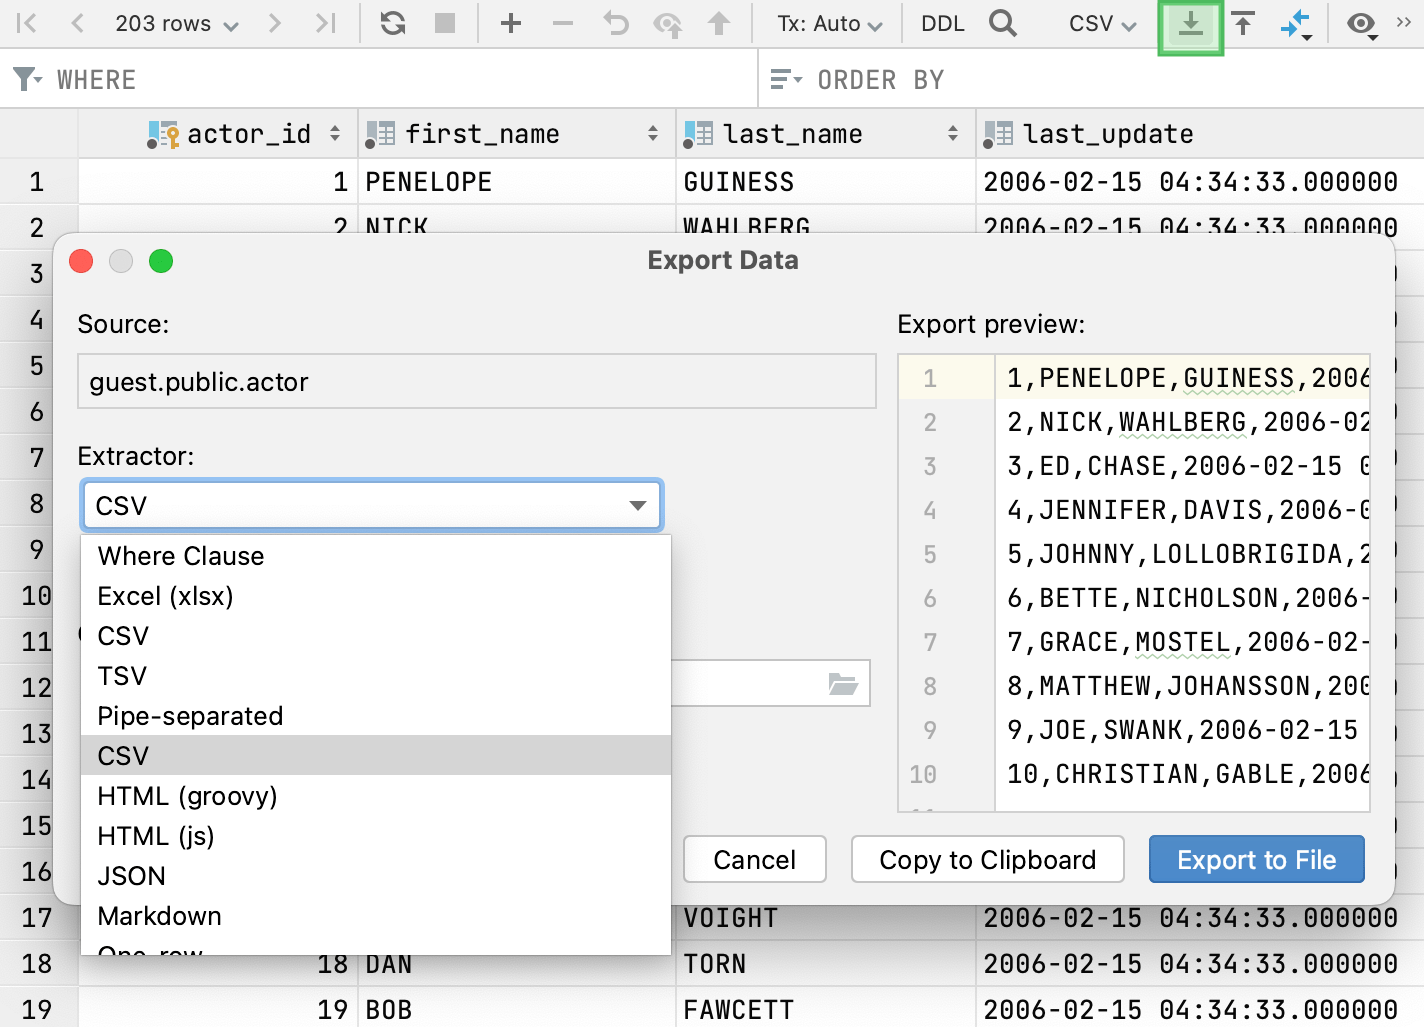The width and height of the screenshot is (1424, 1027).
Task: Copy export data to clipboard
Action: coord(987,859)
